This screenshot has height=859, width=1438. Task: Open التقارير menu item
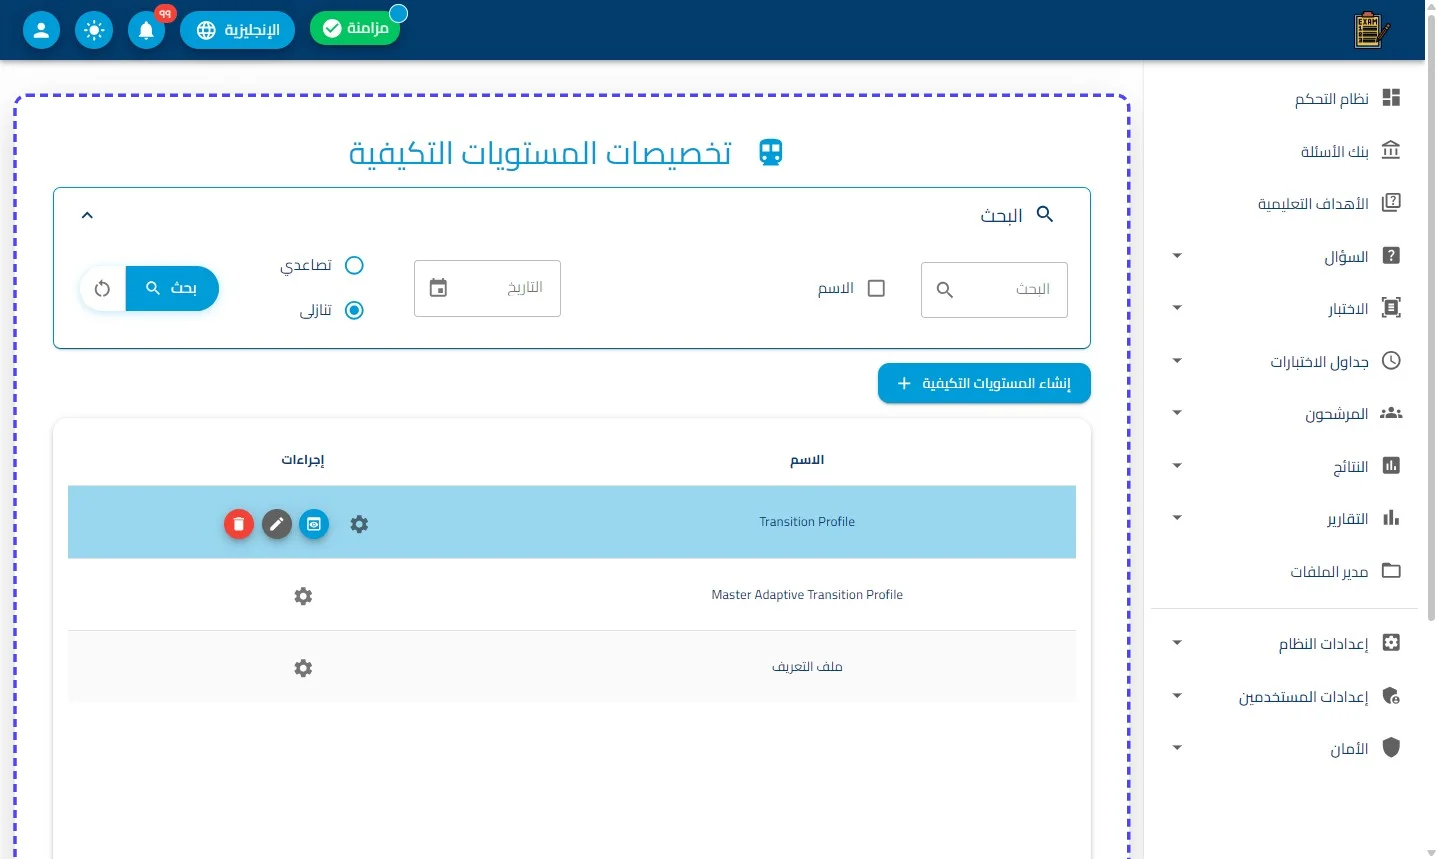tap(1284, 518)
